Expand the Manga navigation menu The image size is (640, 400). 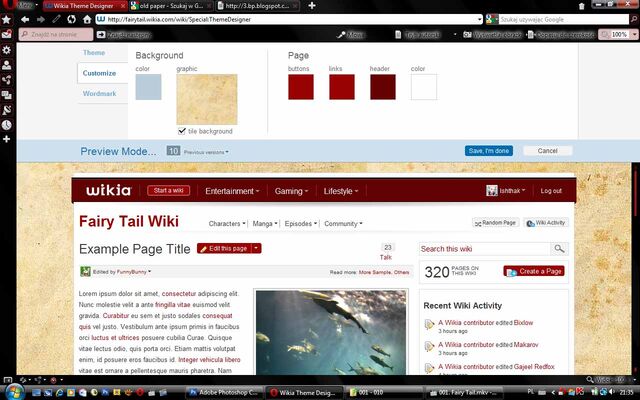[264, 224]
